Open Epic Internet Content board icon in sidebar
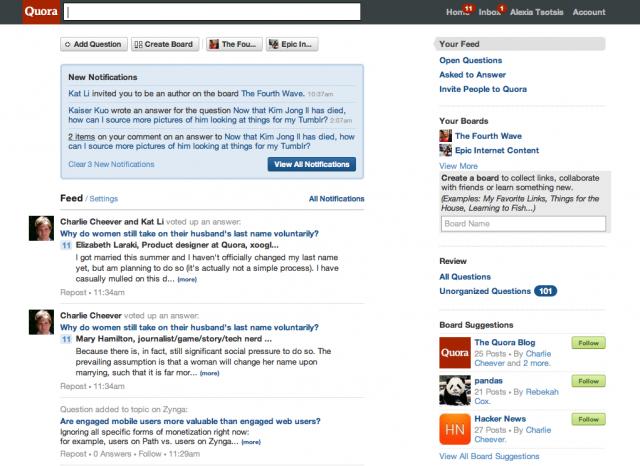 446,150
